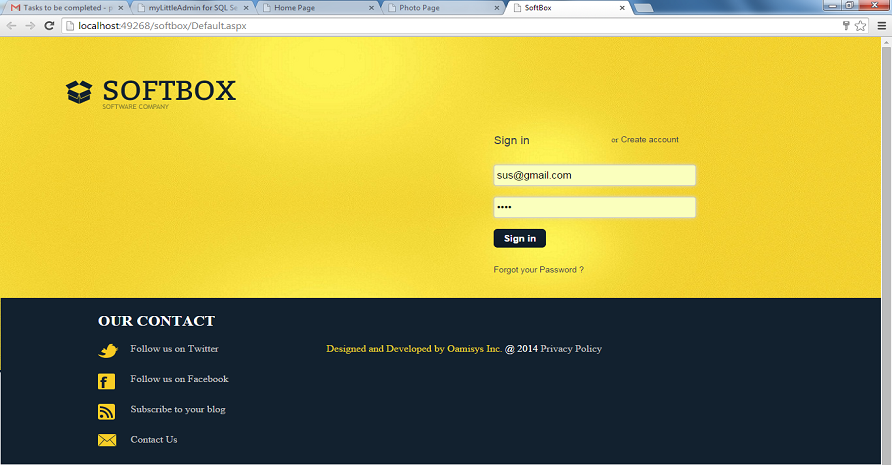Open Chrome menu hamburger icon
The height and width of the screenshot is (465, 892).
click(x=882, y=26)
